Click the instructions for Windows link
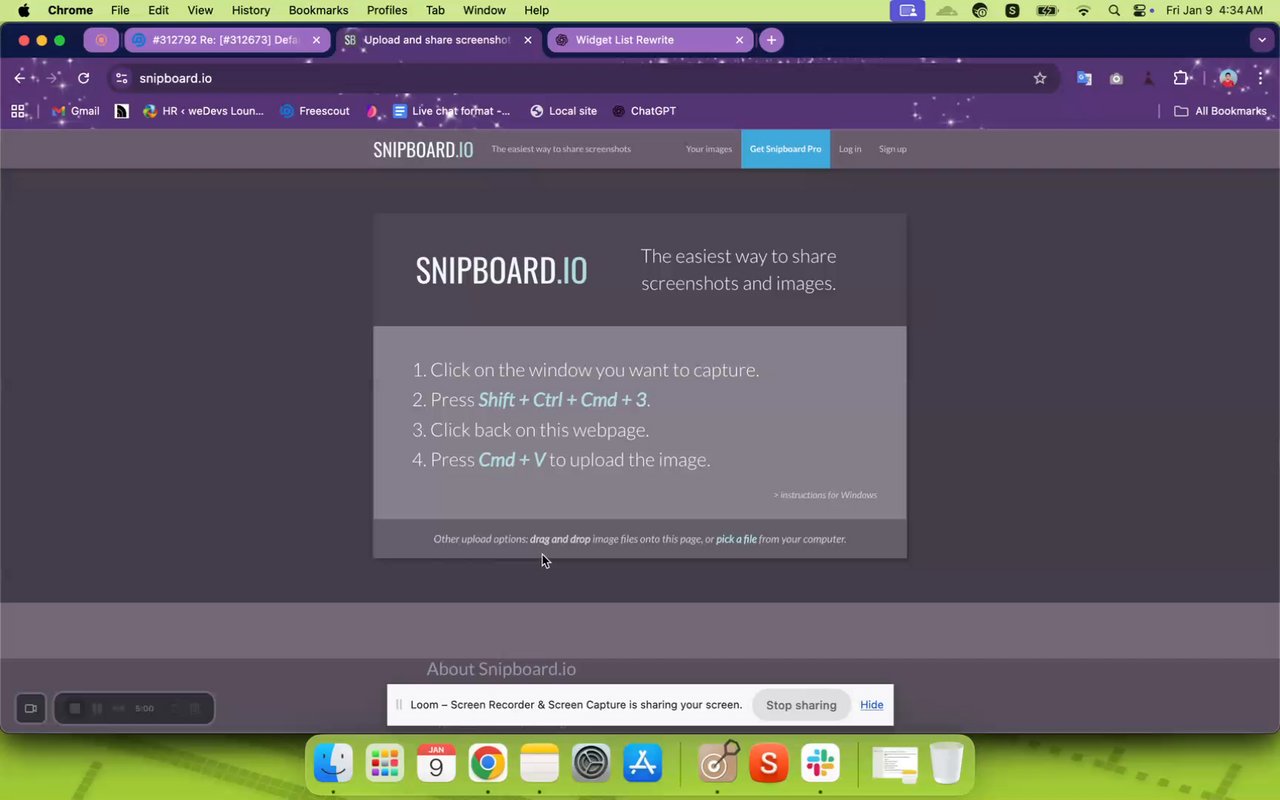The height and width of the screenshot is (800, 1280). (x=825, y=495)
